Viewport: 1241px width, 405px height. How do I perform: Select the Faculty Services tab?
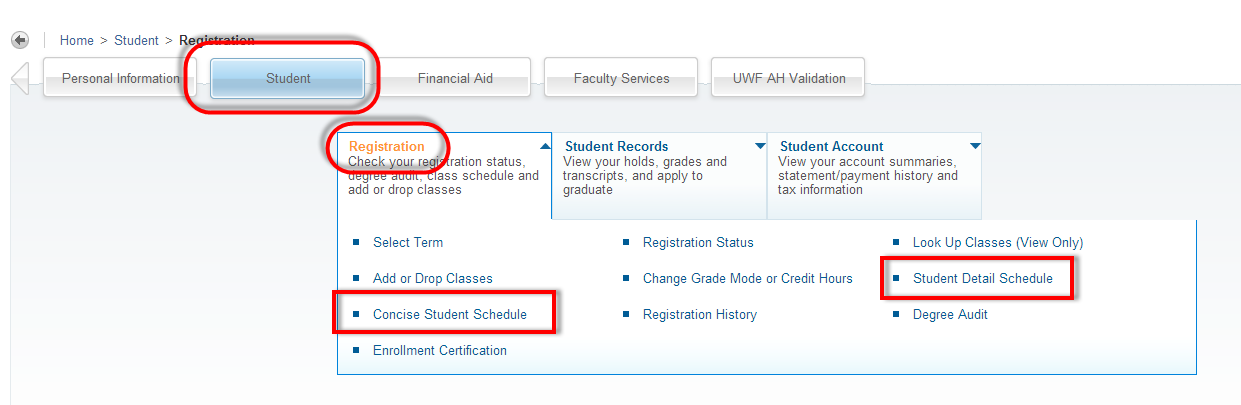pyautogui.click(x=621, y=78)
